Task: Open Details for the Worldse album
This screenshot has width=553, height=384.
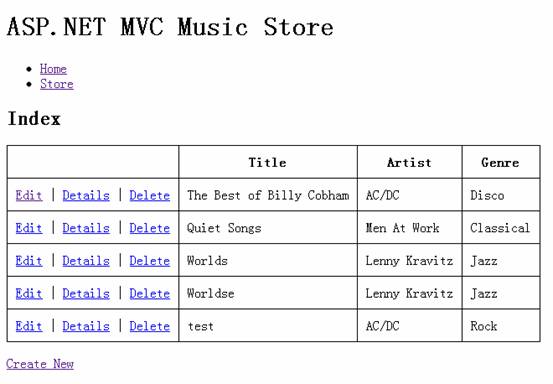Action: coord(86,293)
